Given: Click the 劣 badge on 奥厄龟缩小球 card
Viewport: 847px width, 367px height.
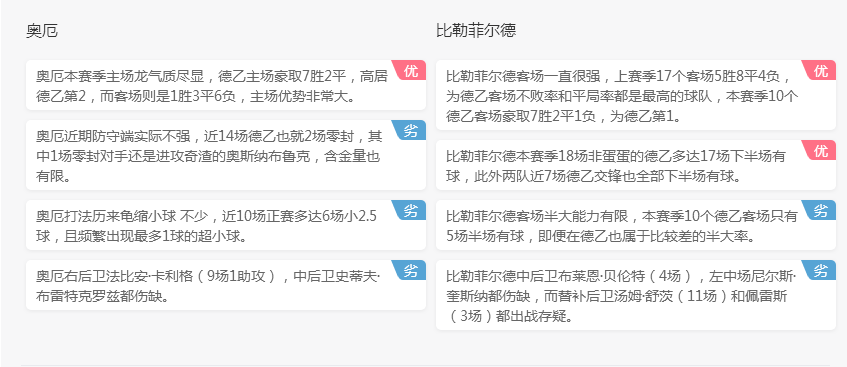Looking at the screenshot, I should (411, 210).
